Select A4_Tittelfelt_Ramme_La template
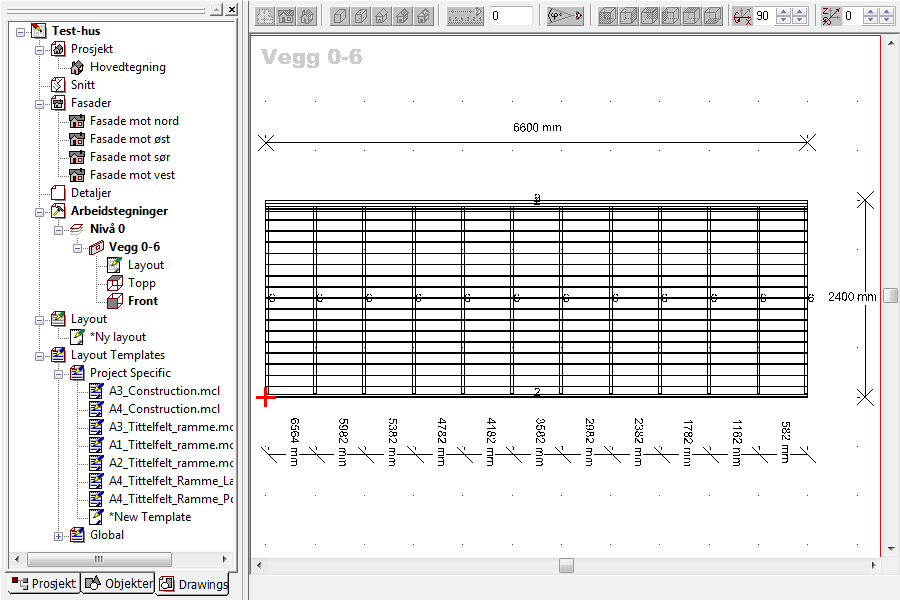 170,481
